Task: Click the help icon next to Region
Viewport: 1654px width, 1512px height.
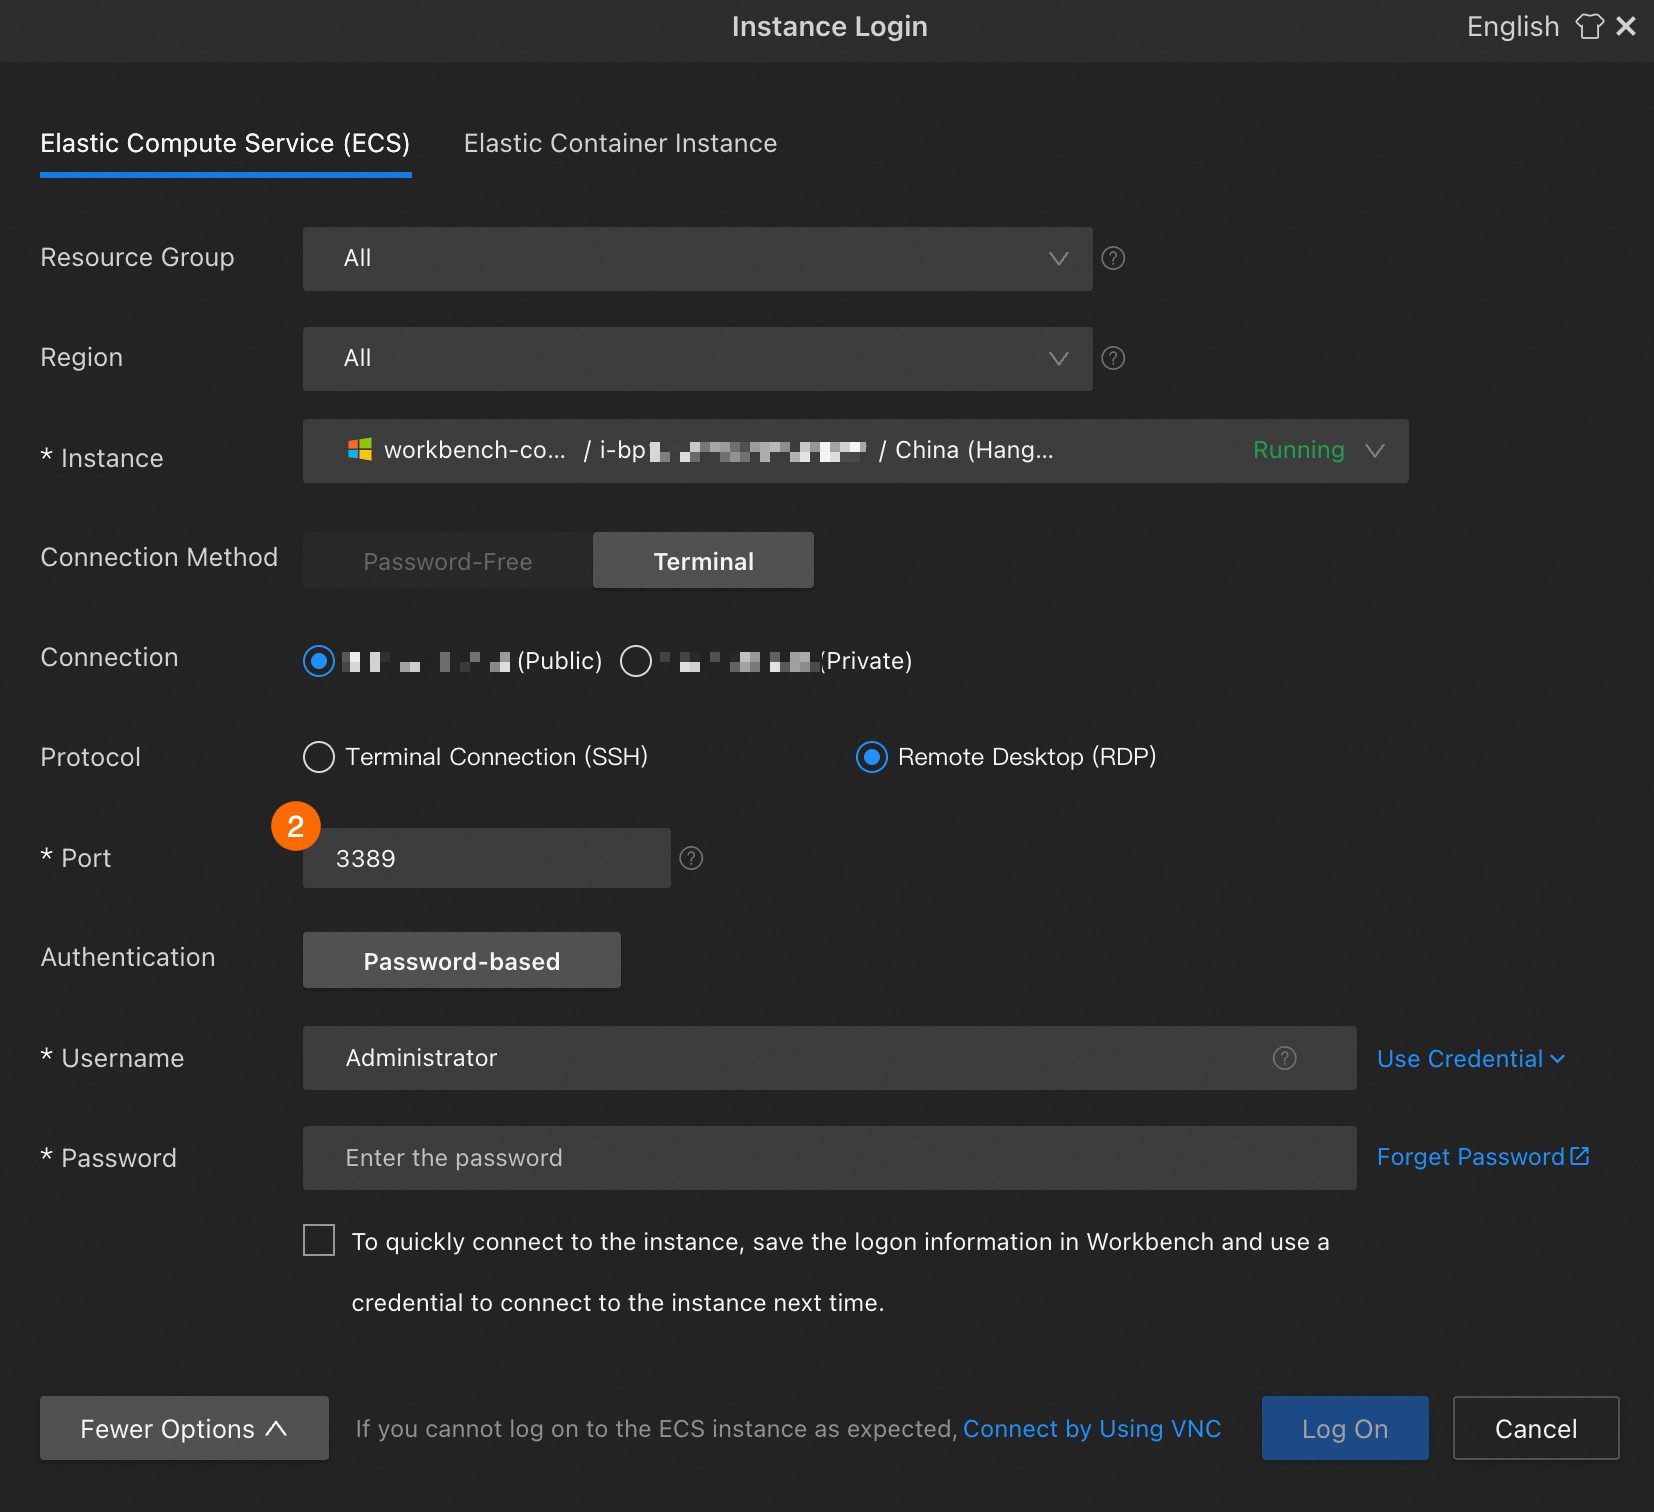Action: click(1113, 359)
